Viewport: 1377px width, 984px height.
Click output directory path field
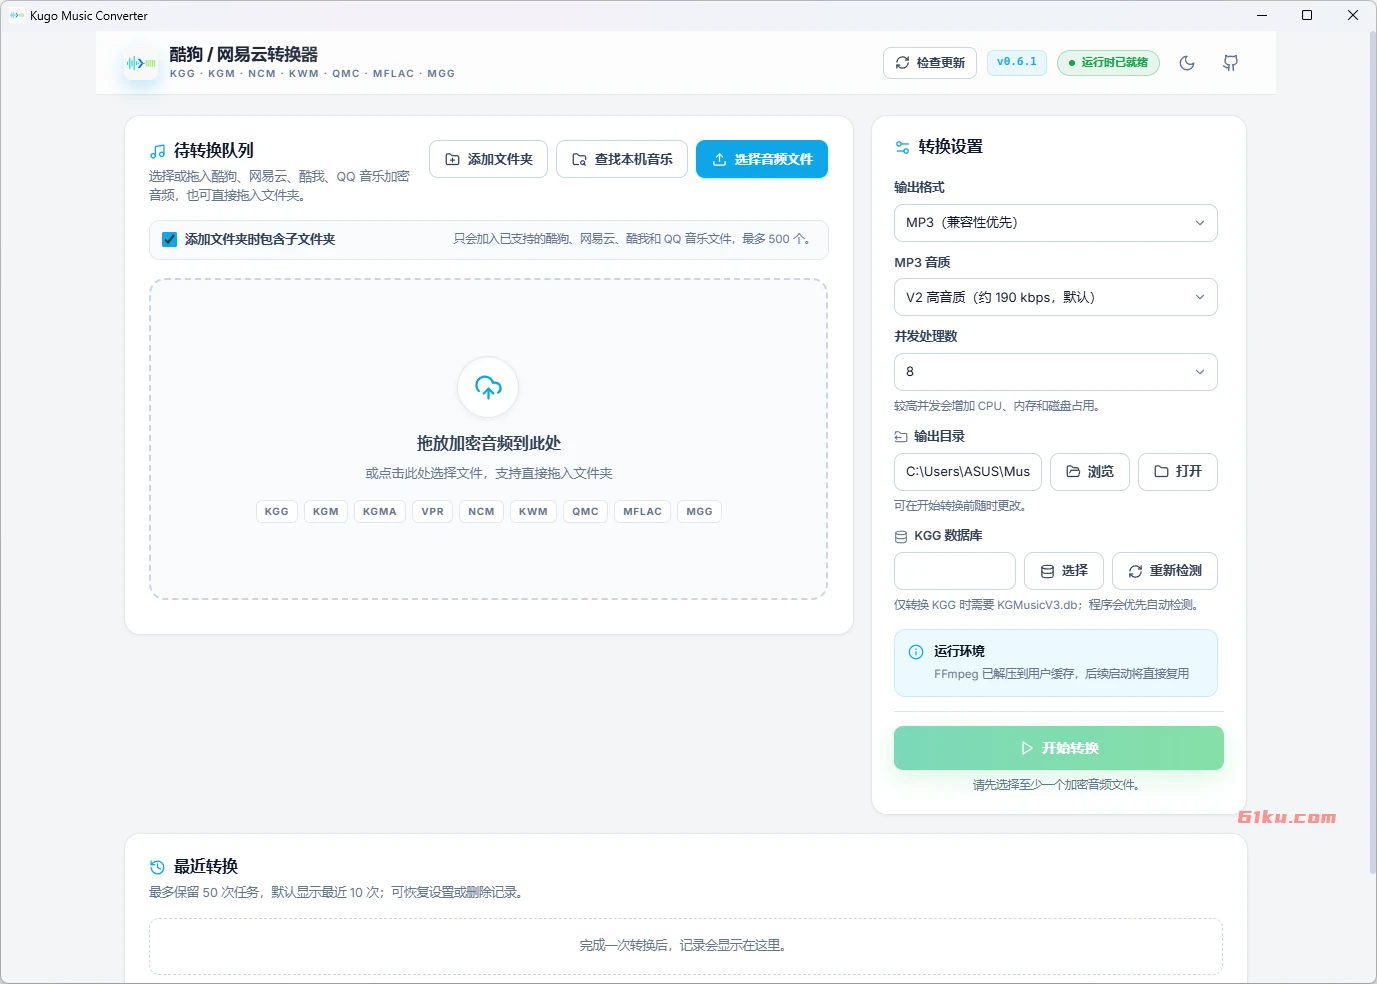pyautogui.click(x=968, y=472)
